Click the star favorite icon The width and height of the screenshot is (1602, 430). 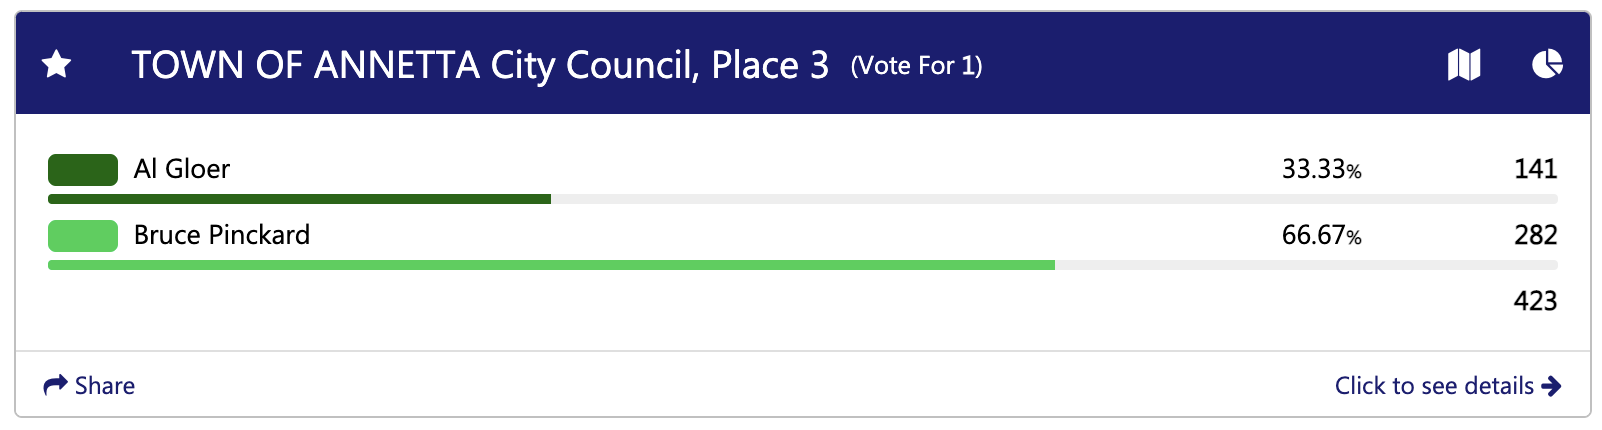click(57, 65)
